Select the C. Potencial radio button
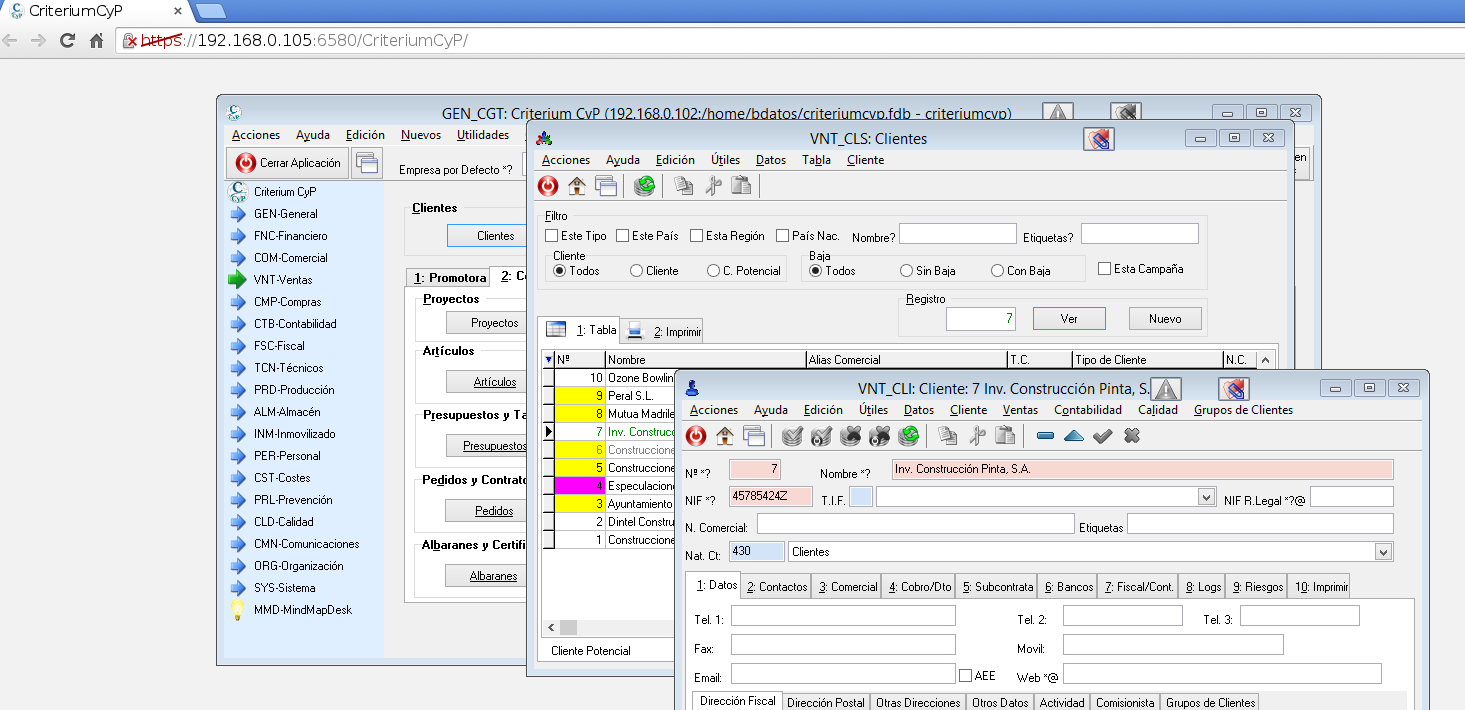This screenshot has height=710, width=1465. click(x=713, y=271)
